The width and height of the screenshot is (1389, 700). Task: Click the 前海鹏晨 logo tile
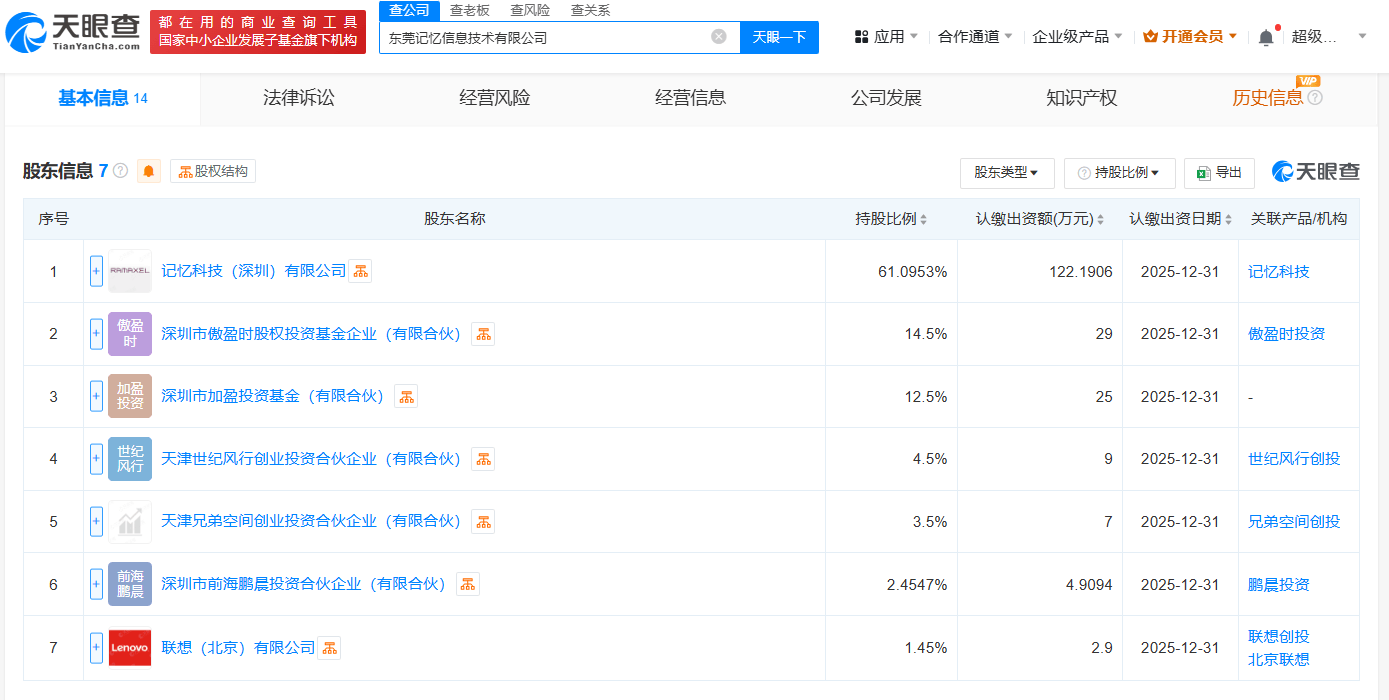coord(130,584)
